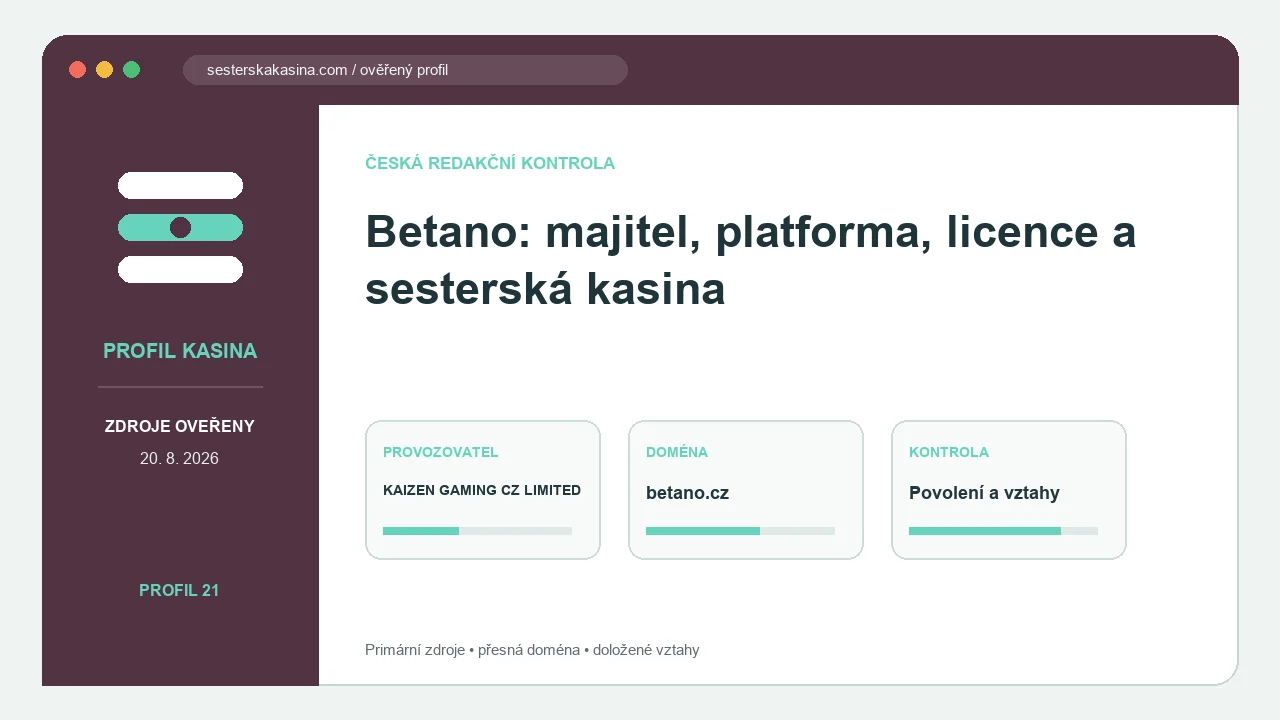Open the DOMÉNA card
This screenshot has width=1280, height=720.
(x=746, y=490)
